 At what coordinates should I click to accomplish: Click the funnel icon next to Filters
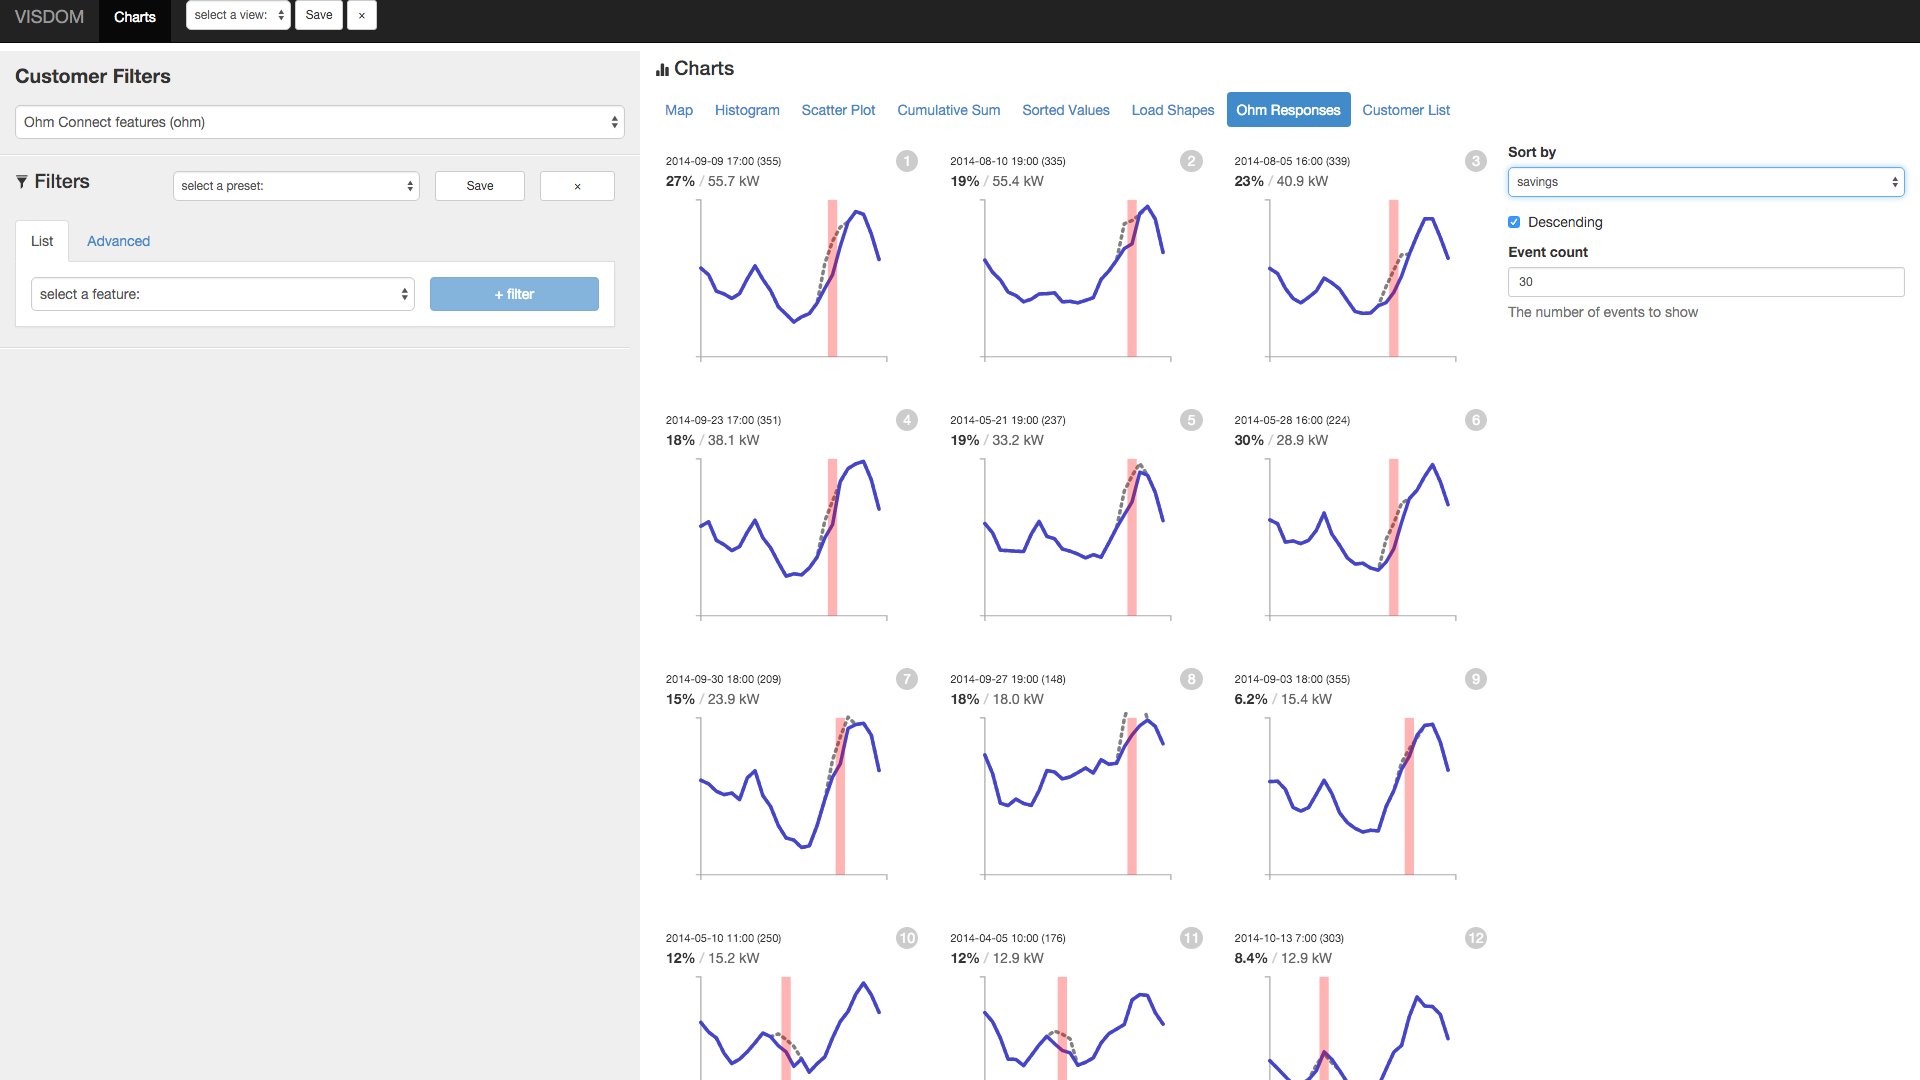[22, 182]
